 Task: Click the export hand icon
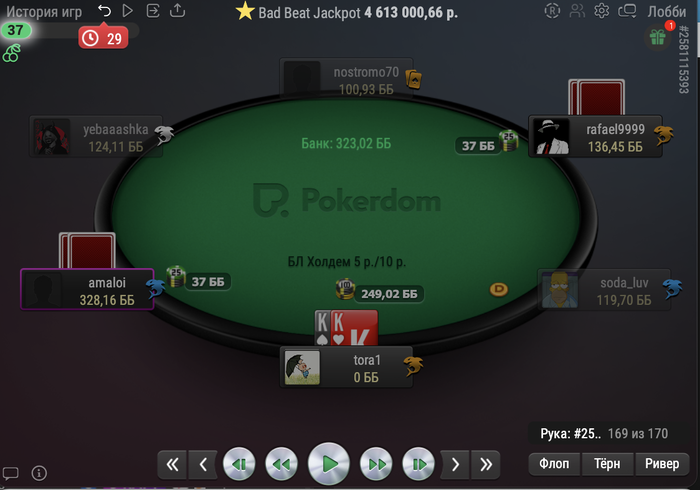[x=153, y=10]
